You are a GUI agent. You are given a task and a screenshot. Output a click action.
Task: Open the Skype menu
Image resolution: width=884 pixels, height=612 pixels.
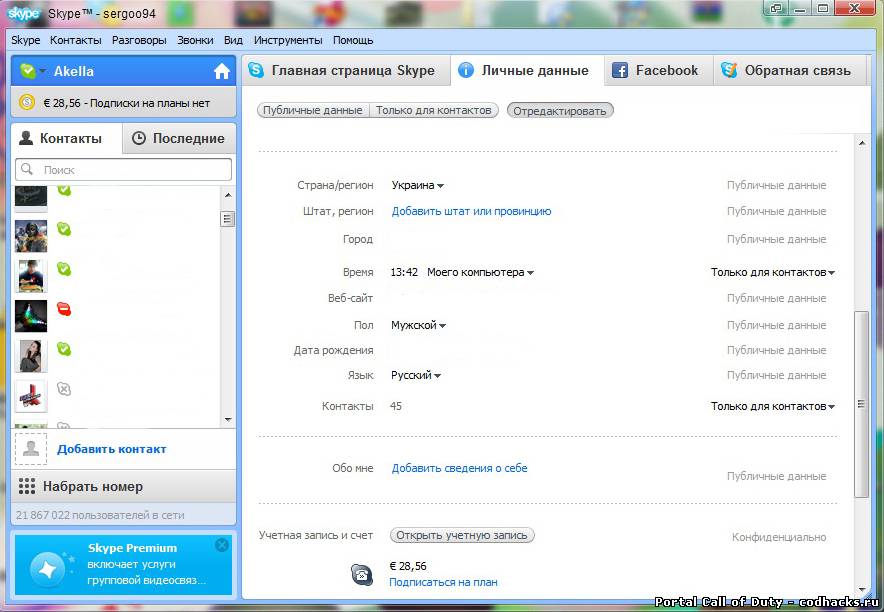[x=25, y=40]
